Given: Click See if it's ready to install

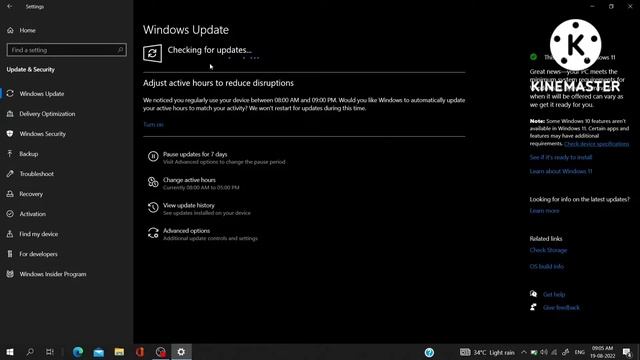Looking at the screenshot, I should (560, 157).
